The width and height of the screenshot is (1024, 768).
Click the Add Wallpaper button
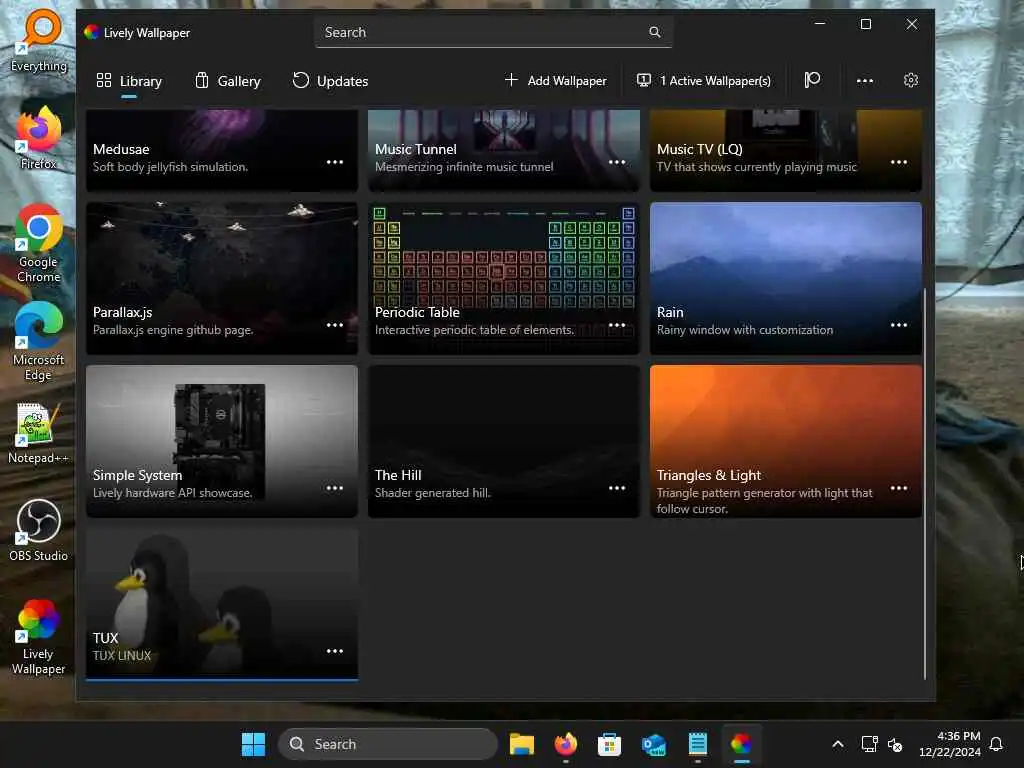point(556,80)
